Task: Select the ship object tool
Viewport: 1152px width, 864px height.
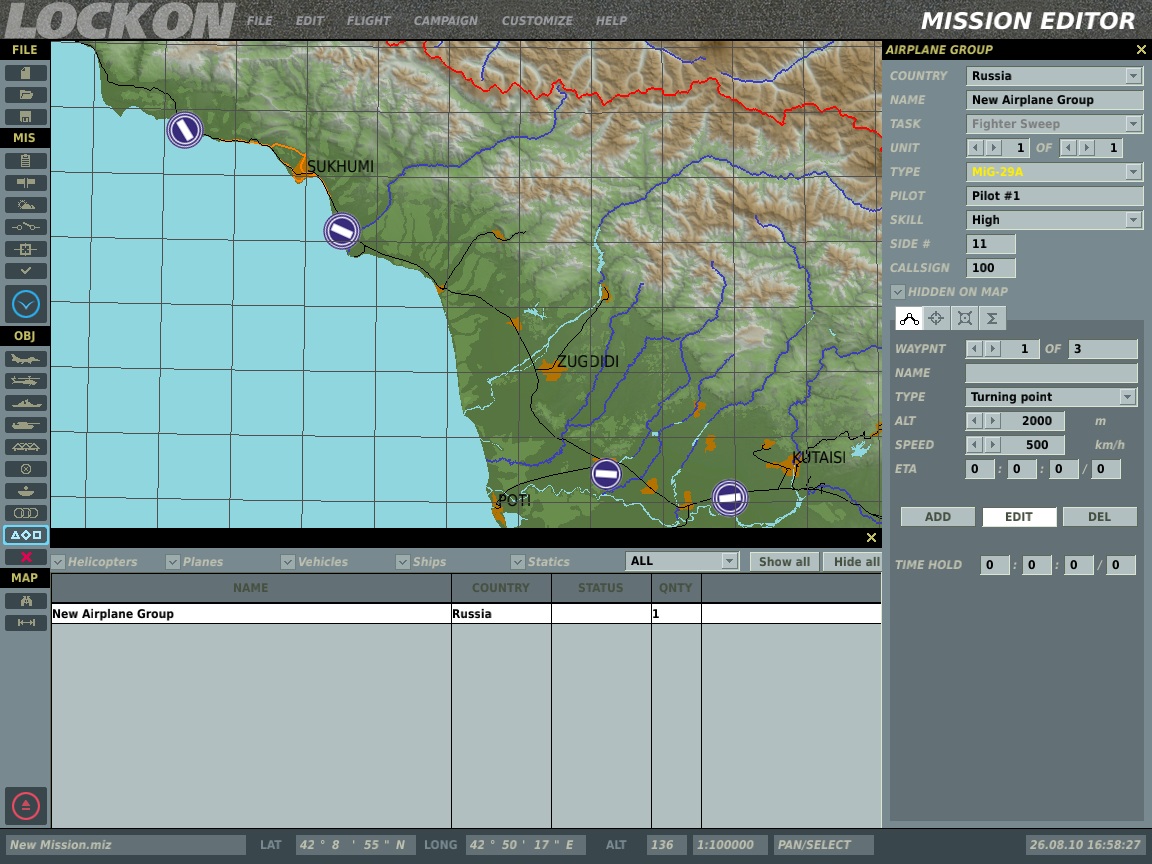Action: (26, 403)
